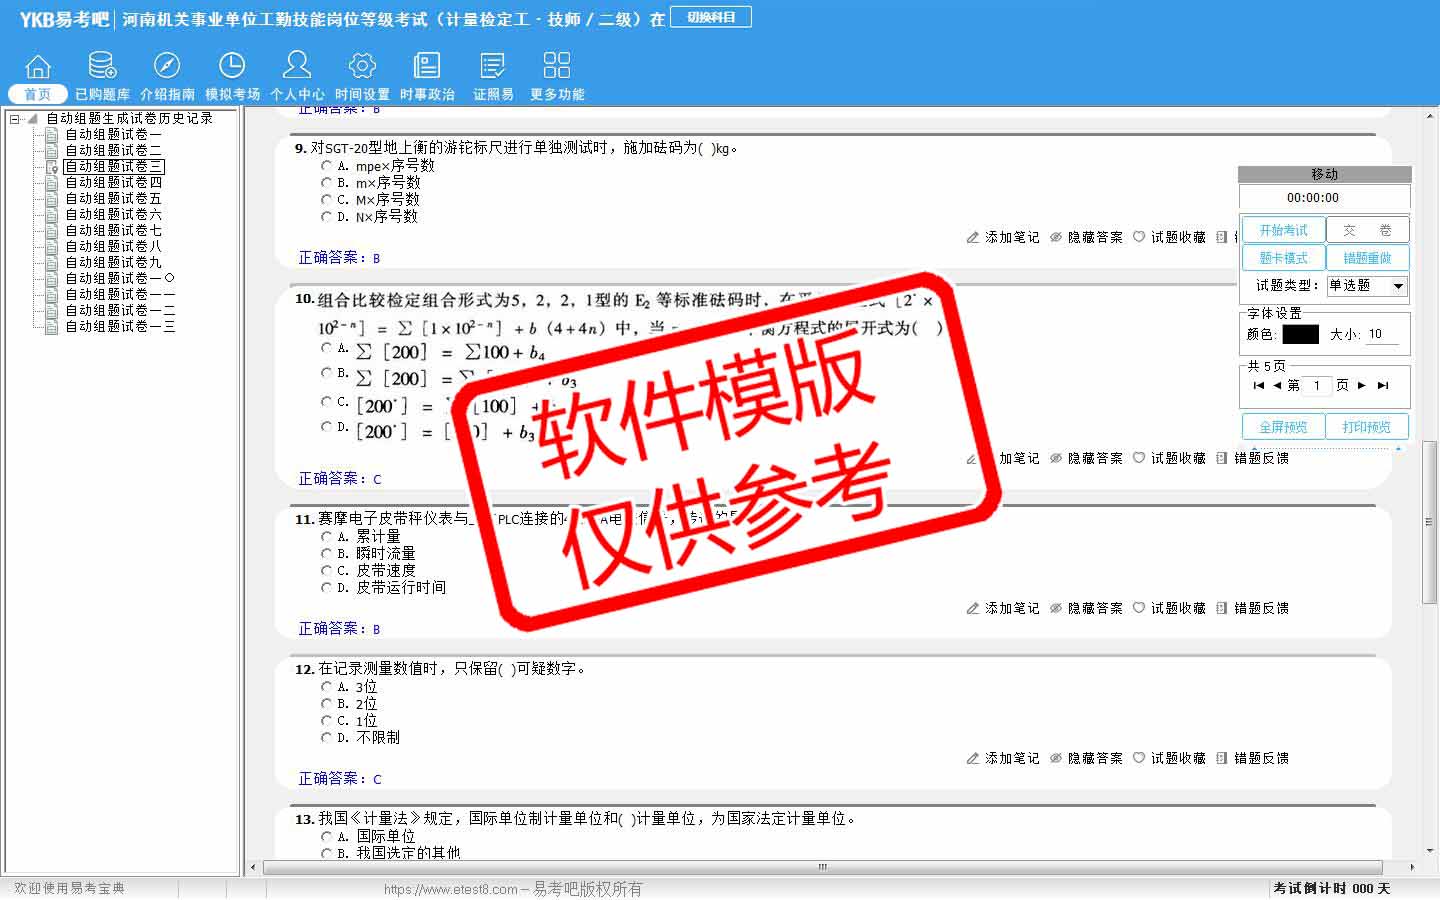
Task: Click the horizontal scrollbar thumb
Action: (822, 868)
